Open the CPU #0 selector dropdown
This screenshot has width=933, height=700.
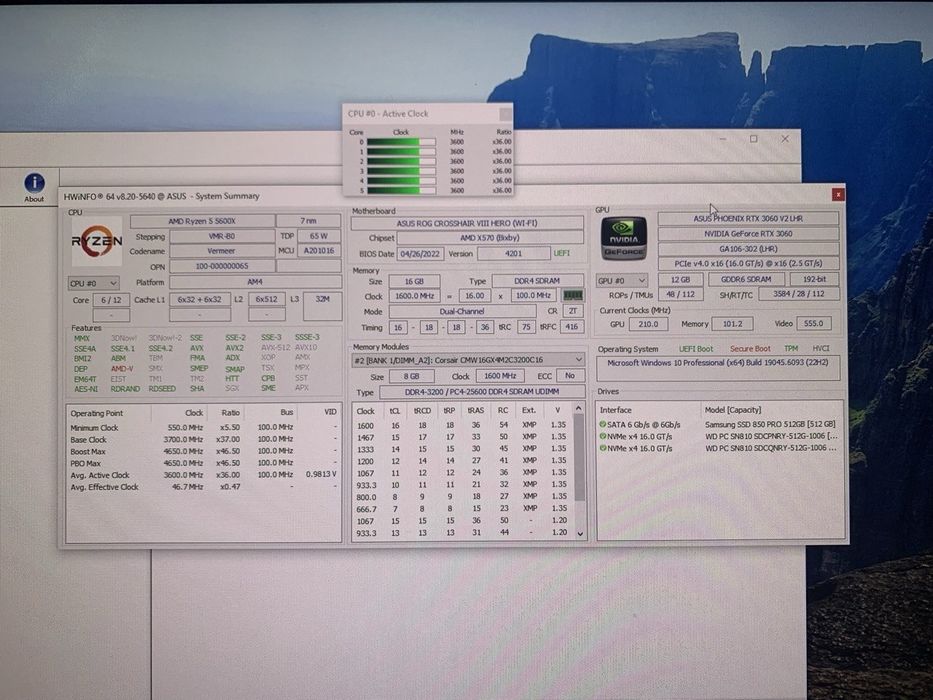pyautogui.click(x=94, y=283)
